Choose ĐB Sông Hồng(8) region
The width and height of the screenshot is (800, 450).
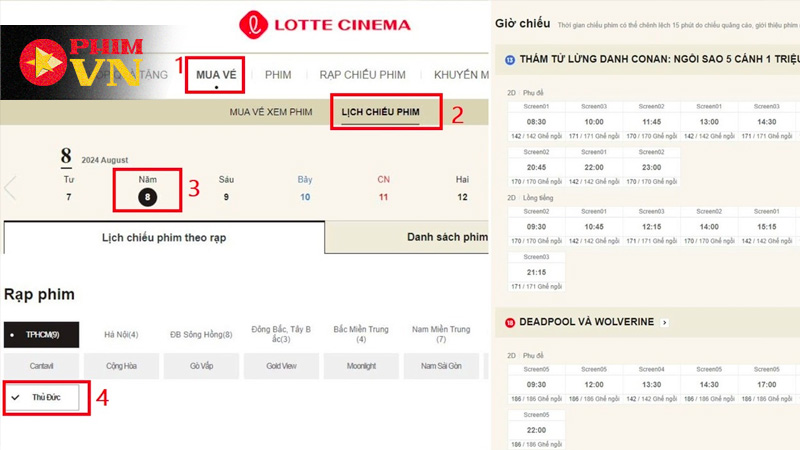pos(201,335)
